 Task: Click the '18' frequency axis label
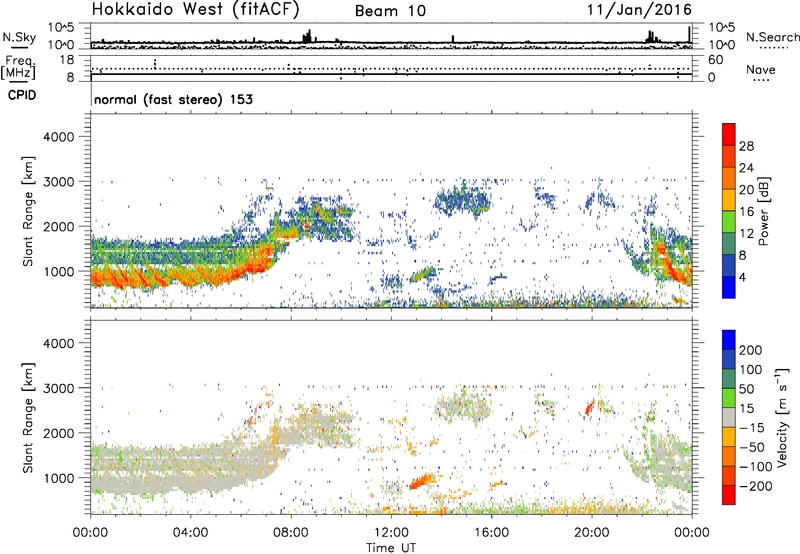(67, 60)
